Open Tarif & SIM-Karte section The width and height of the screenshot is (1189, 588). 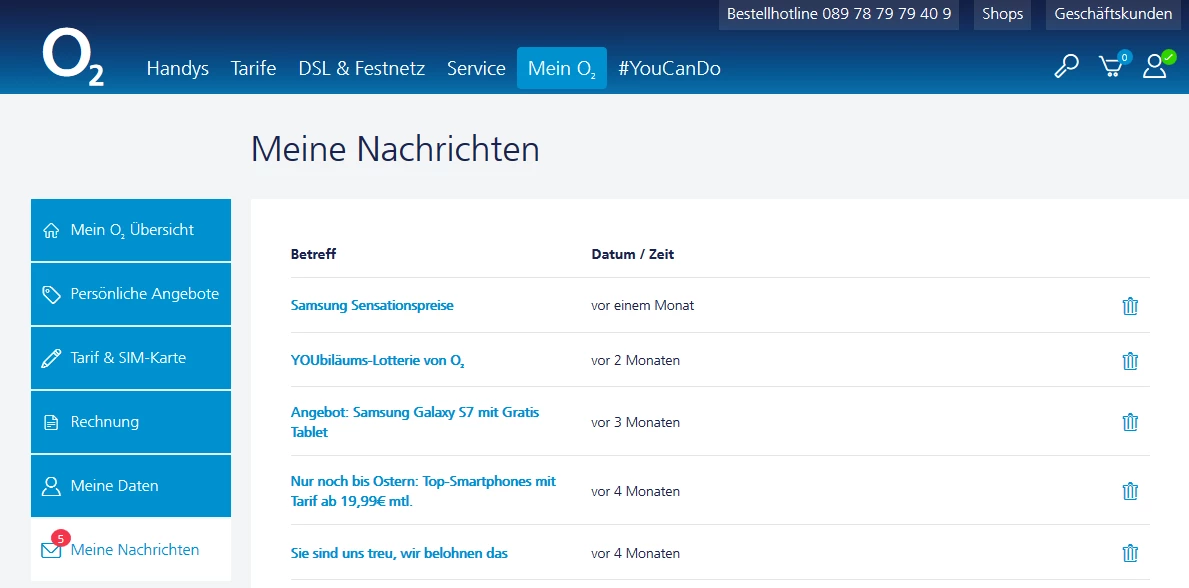pos(131,358)
